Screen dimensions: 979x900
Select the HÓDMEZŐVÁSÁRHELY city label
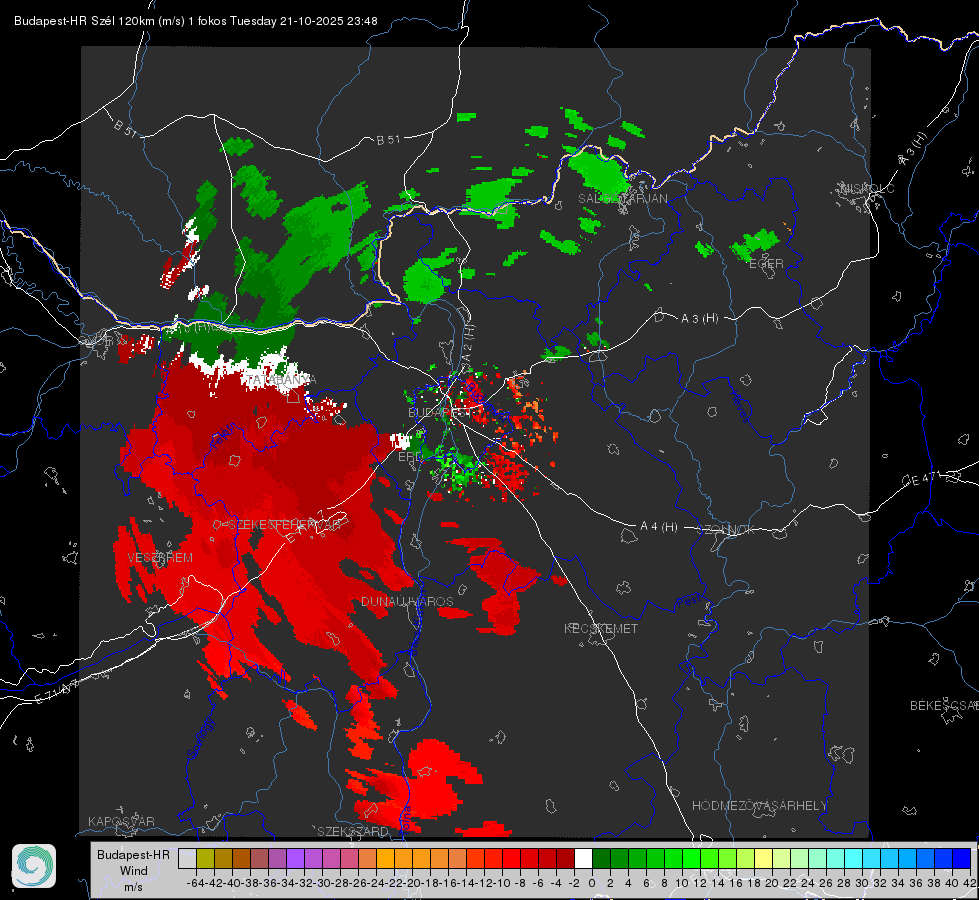(759, 806)
